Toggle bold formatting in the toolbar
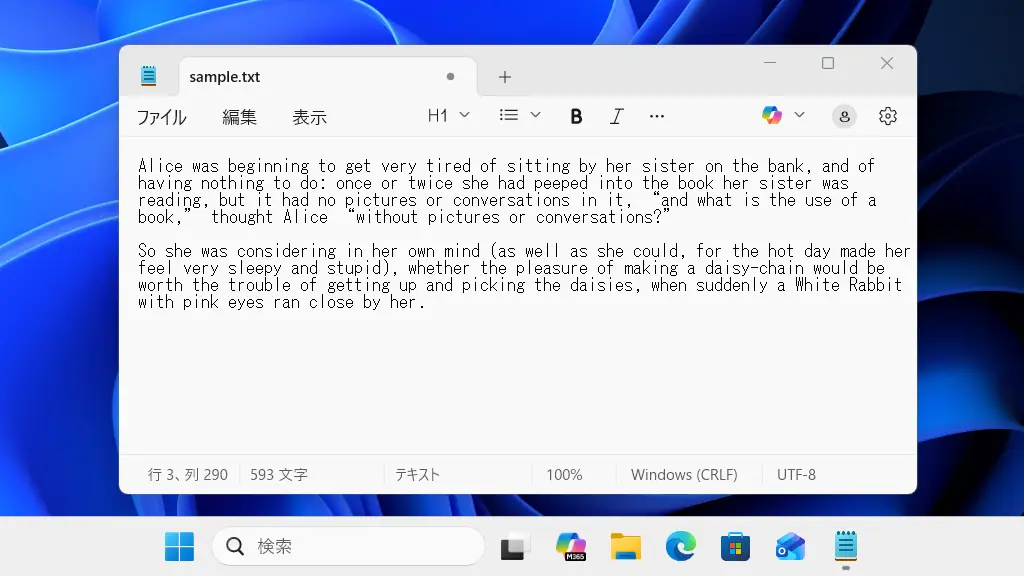 point(576,116)
